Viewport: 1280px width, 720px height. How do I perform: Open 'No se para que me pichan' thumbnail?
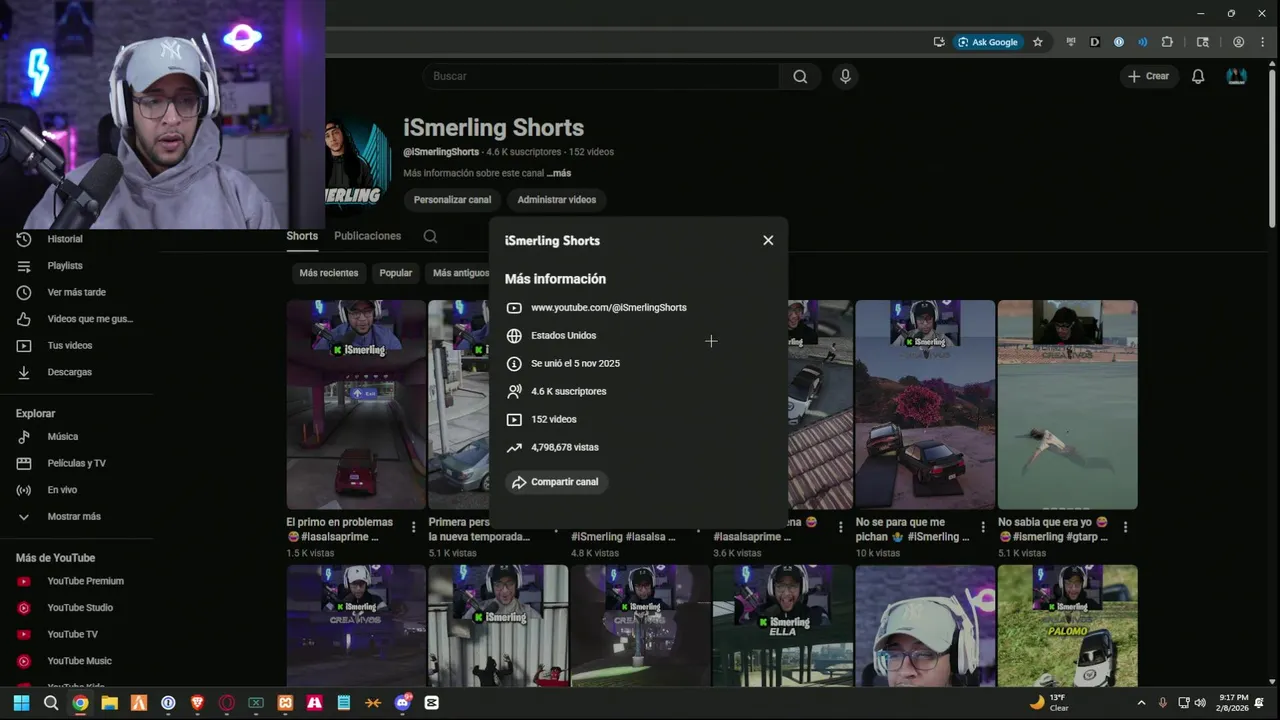click(x=925, y=404)
